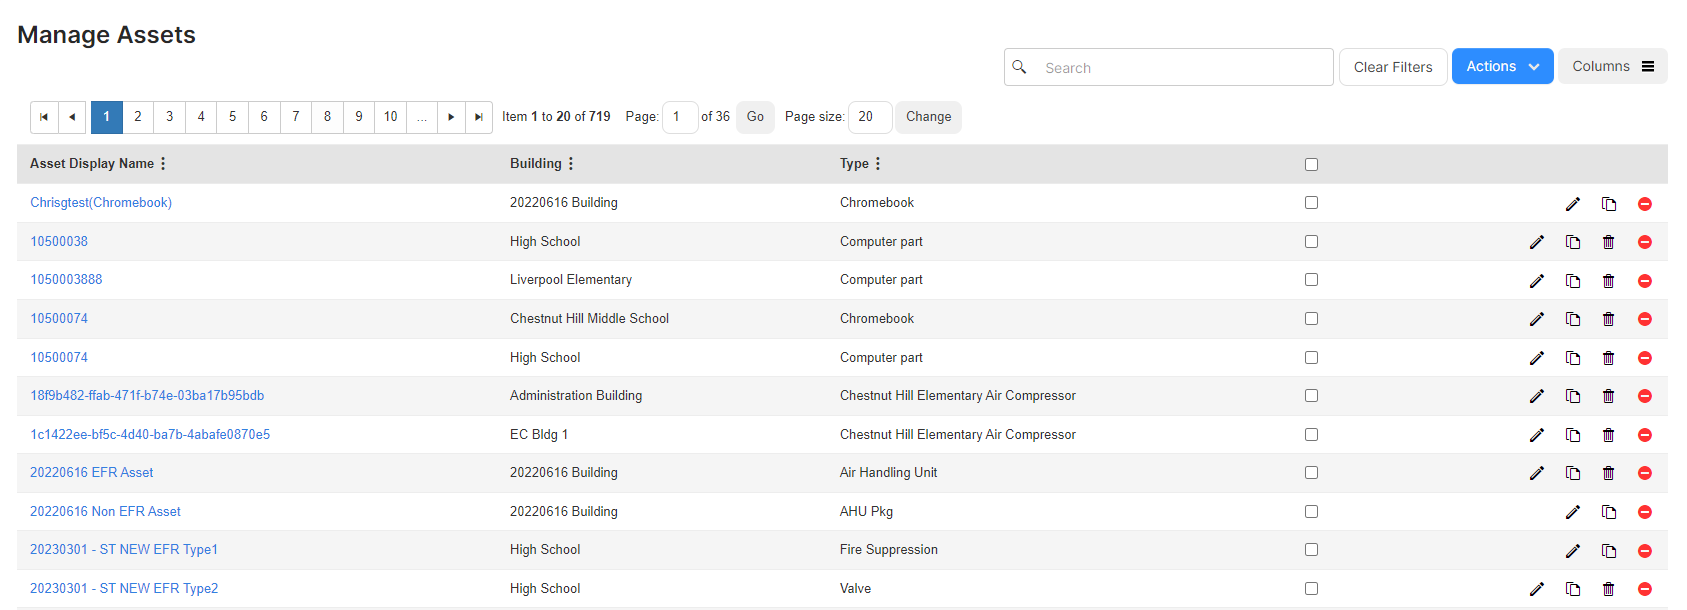Image resolution: width=1687 pixels, height=610 pixels.
Task: Select the checkbox for asset 10500038
Action: [1311, 241]
